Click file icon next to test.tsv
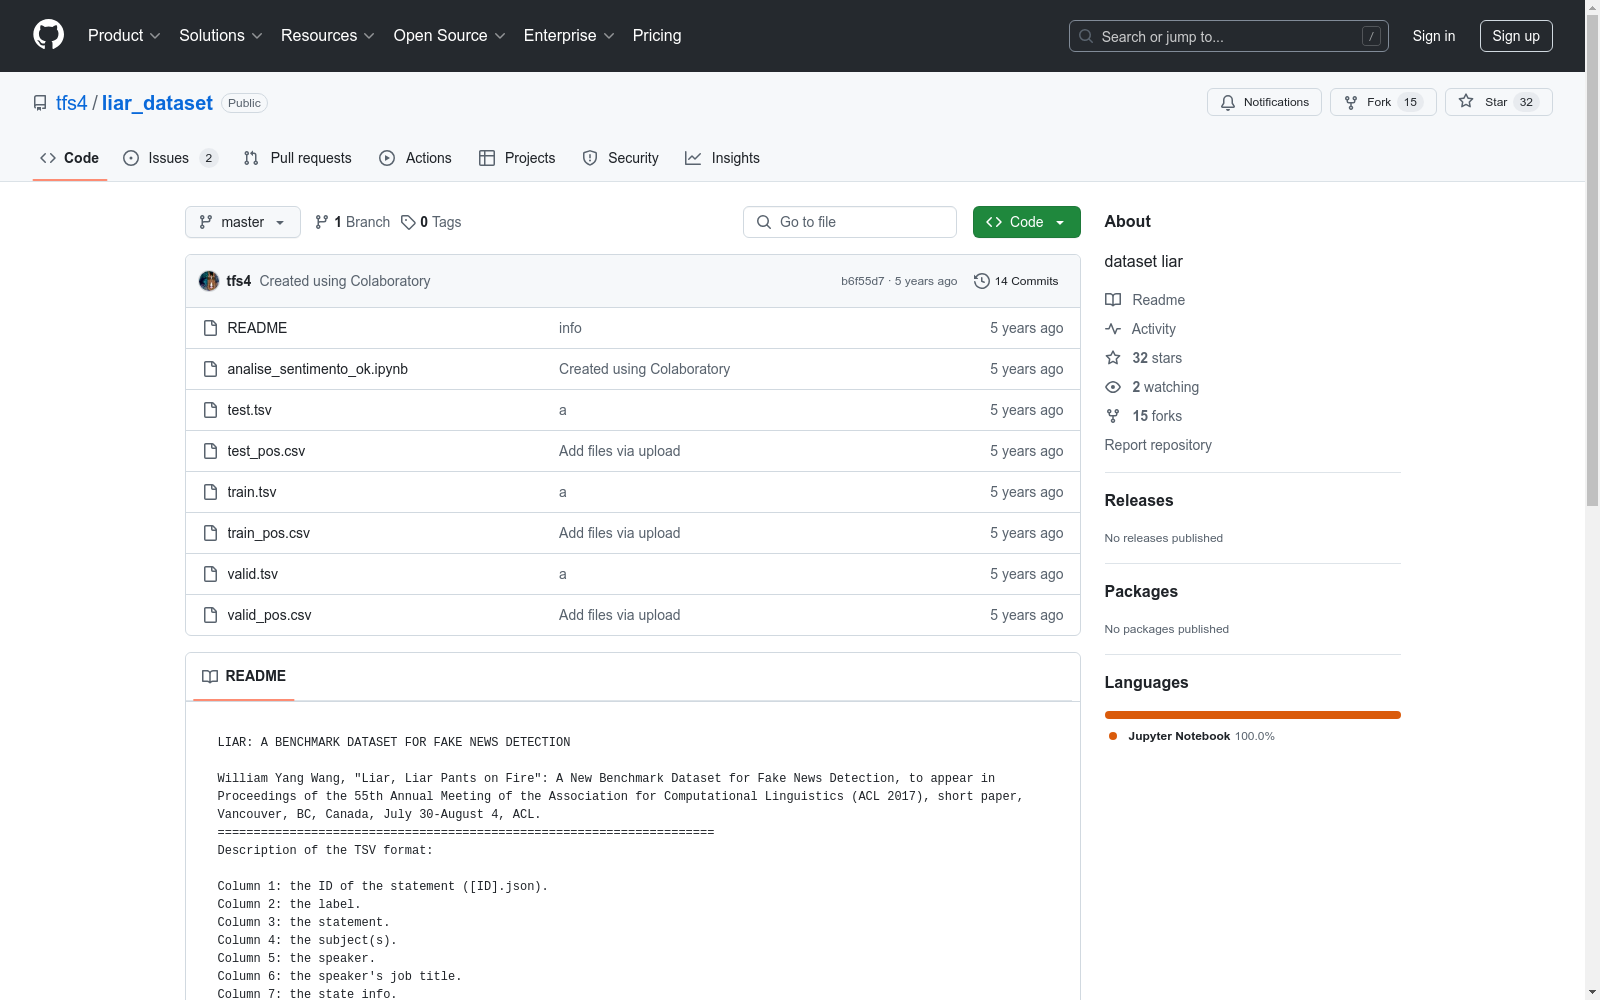1600x1000 pixels. click(x=210, y=410)
